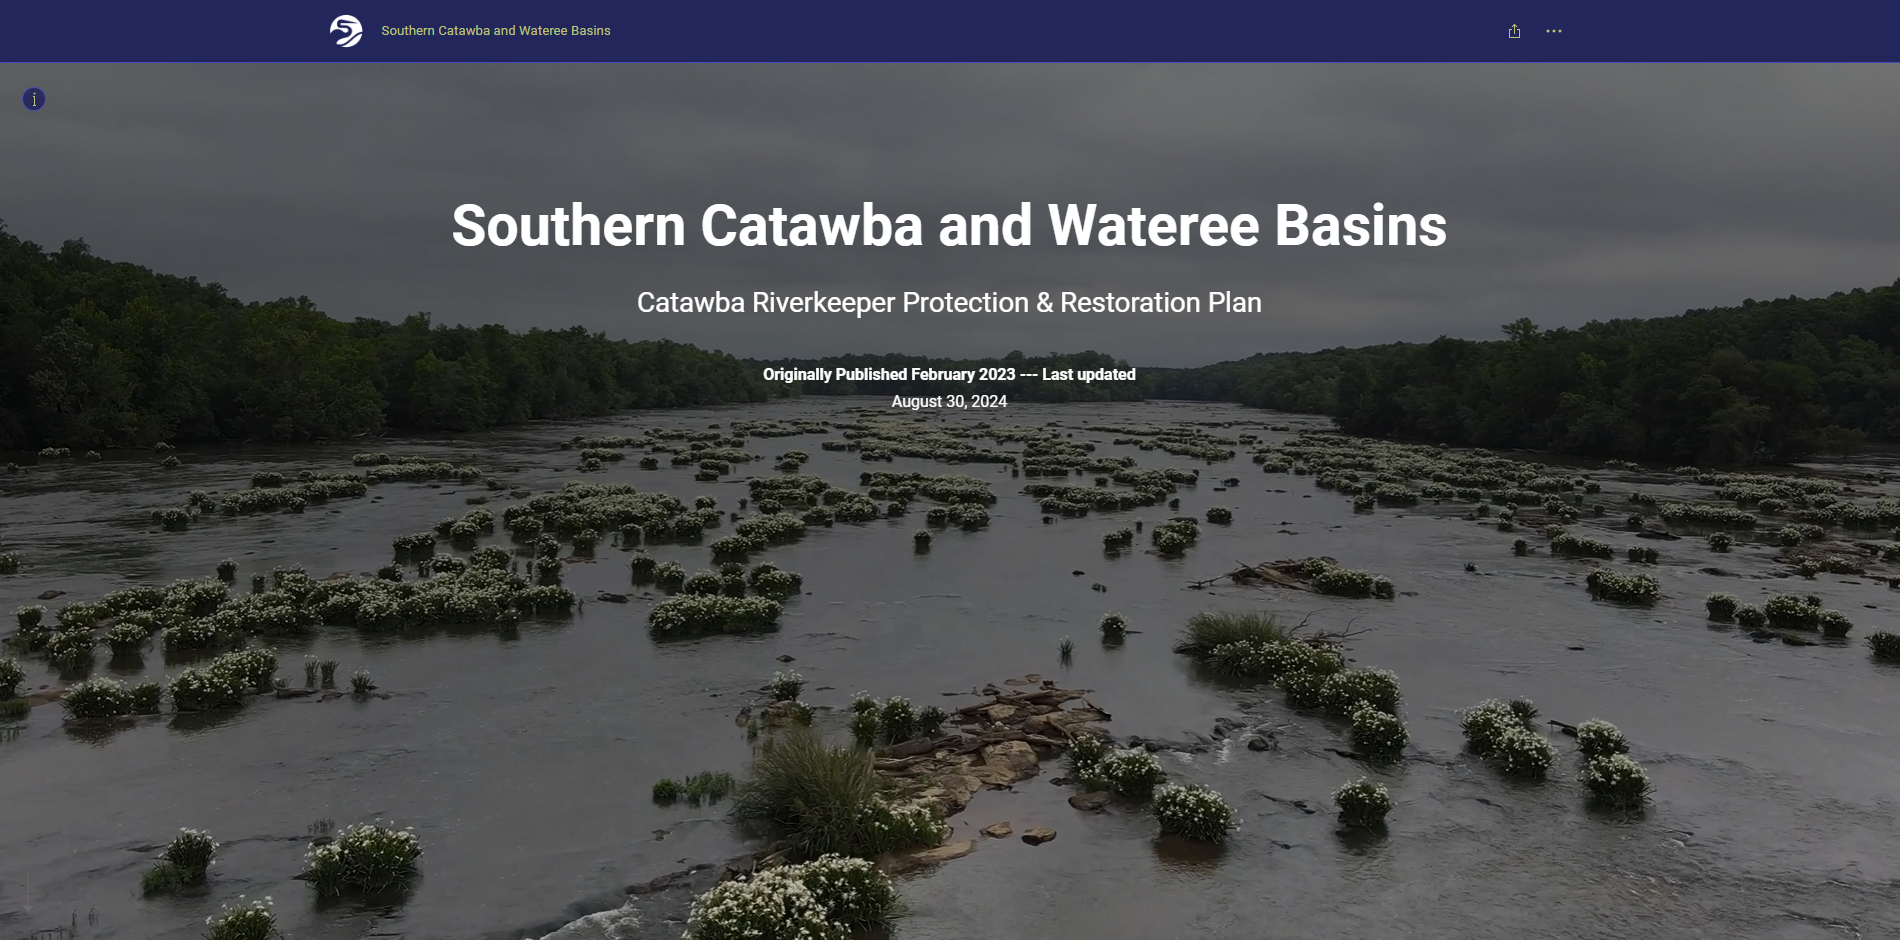This screenshot has height=940, width=1900.
Task: Click the date 'August 30, 2024'
Action: click(949, 401)
